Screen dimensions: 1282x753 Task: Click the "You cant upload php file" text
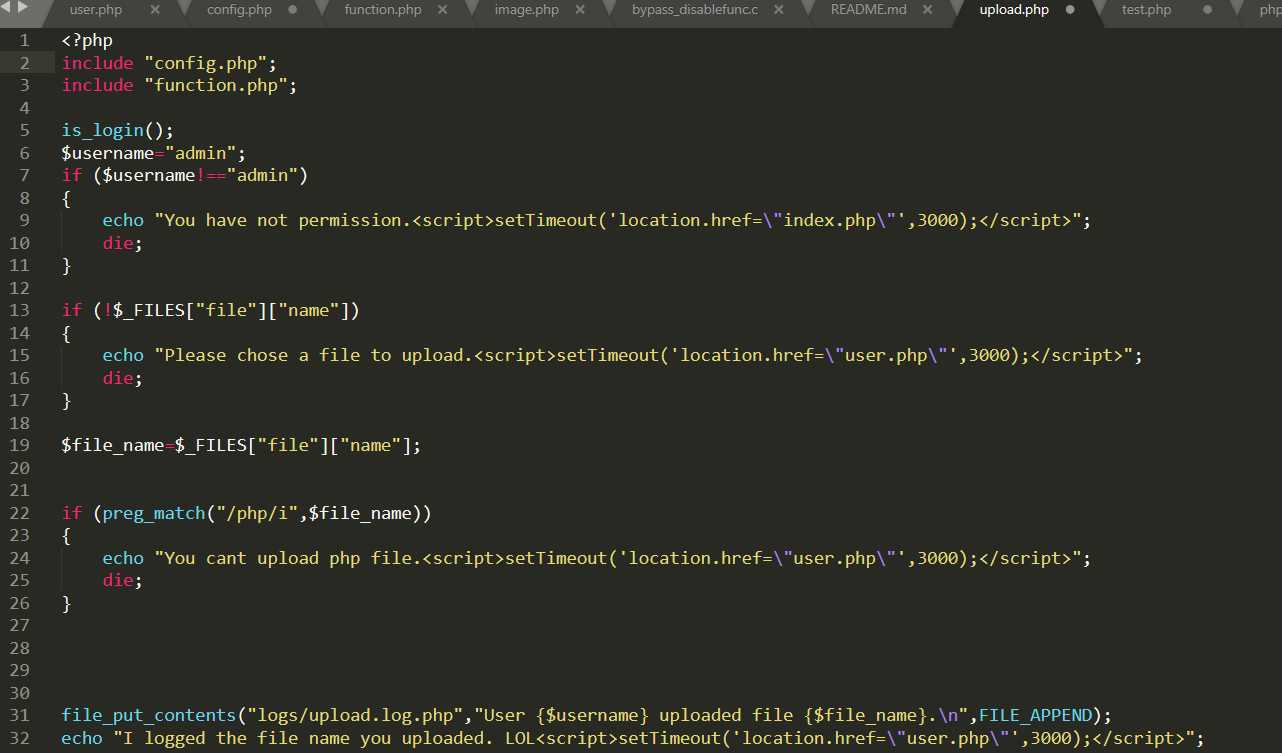pos(293,558)
